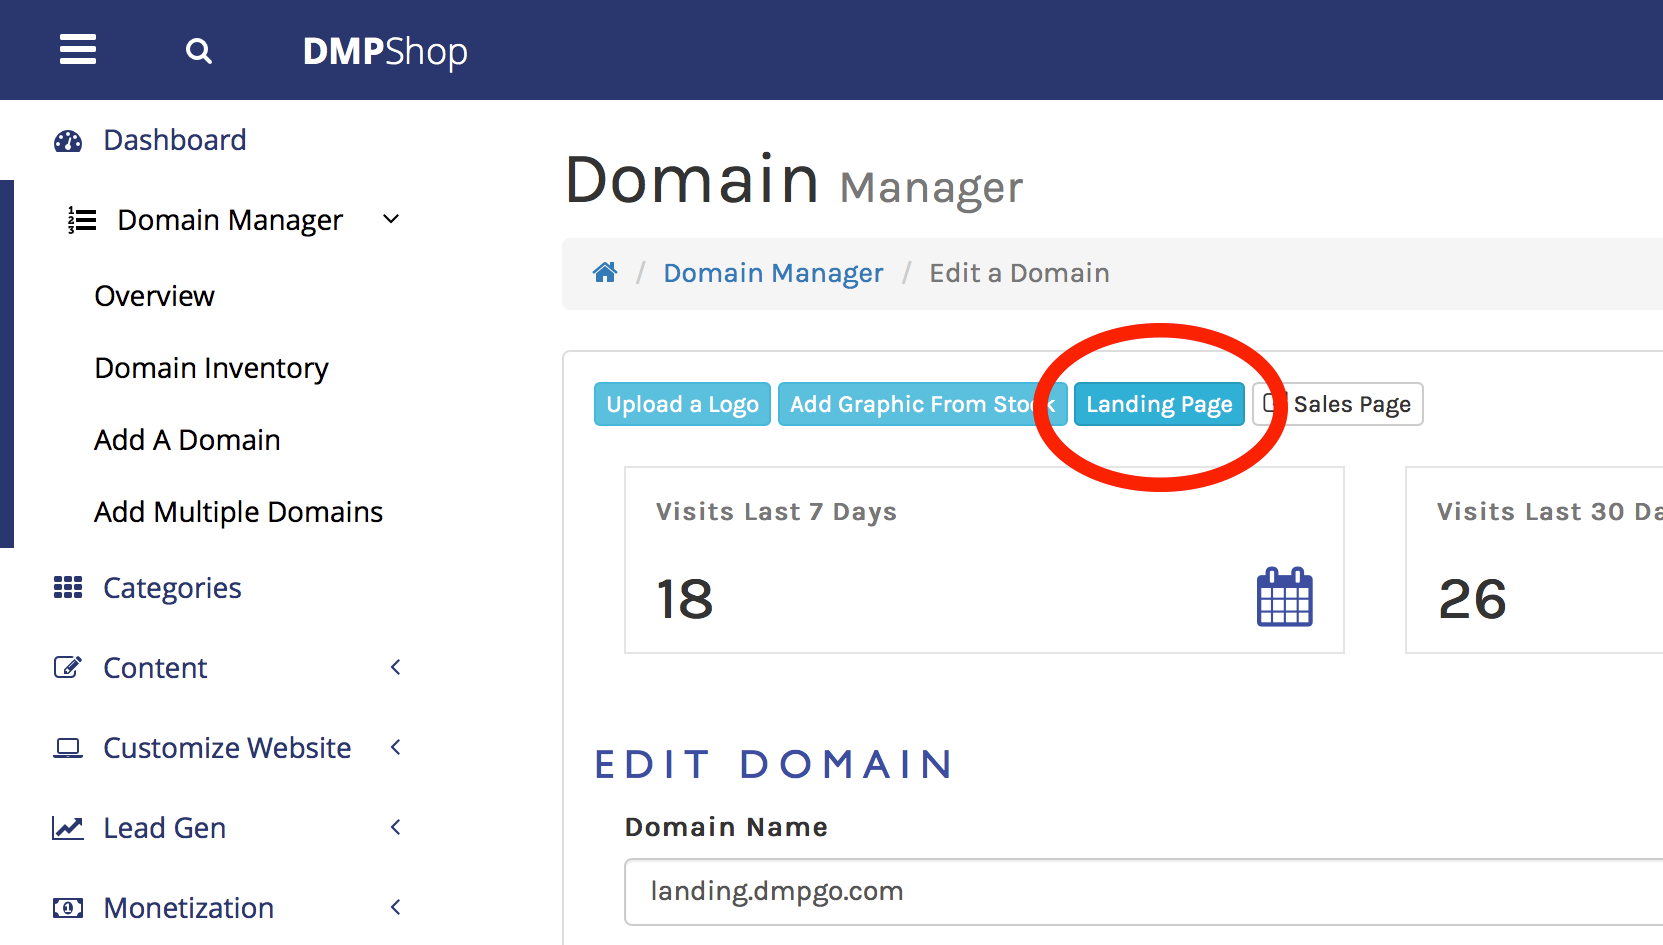1663x945 pixels.
Task: Expand the Customize Website chevron
Action: pos(396,748)
